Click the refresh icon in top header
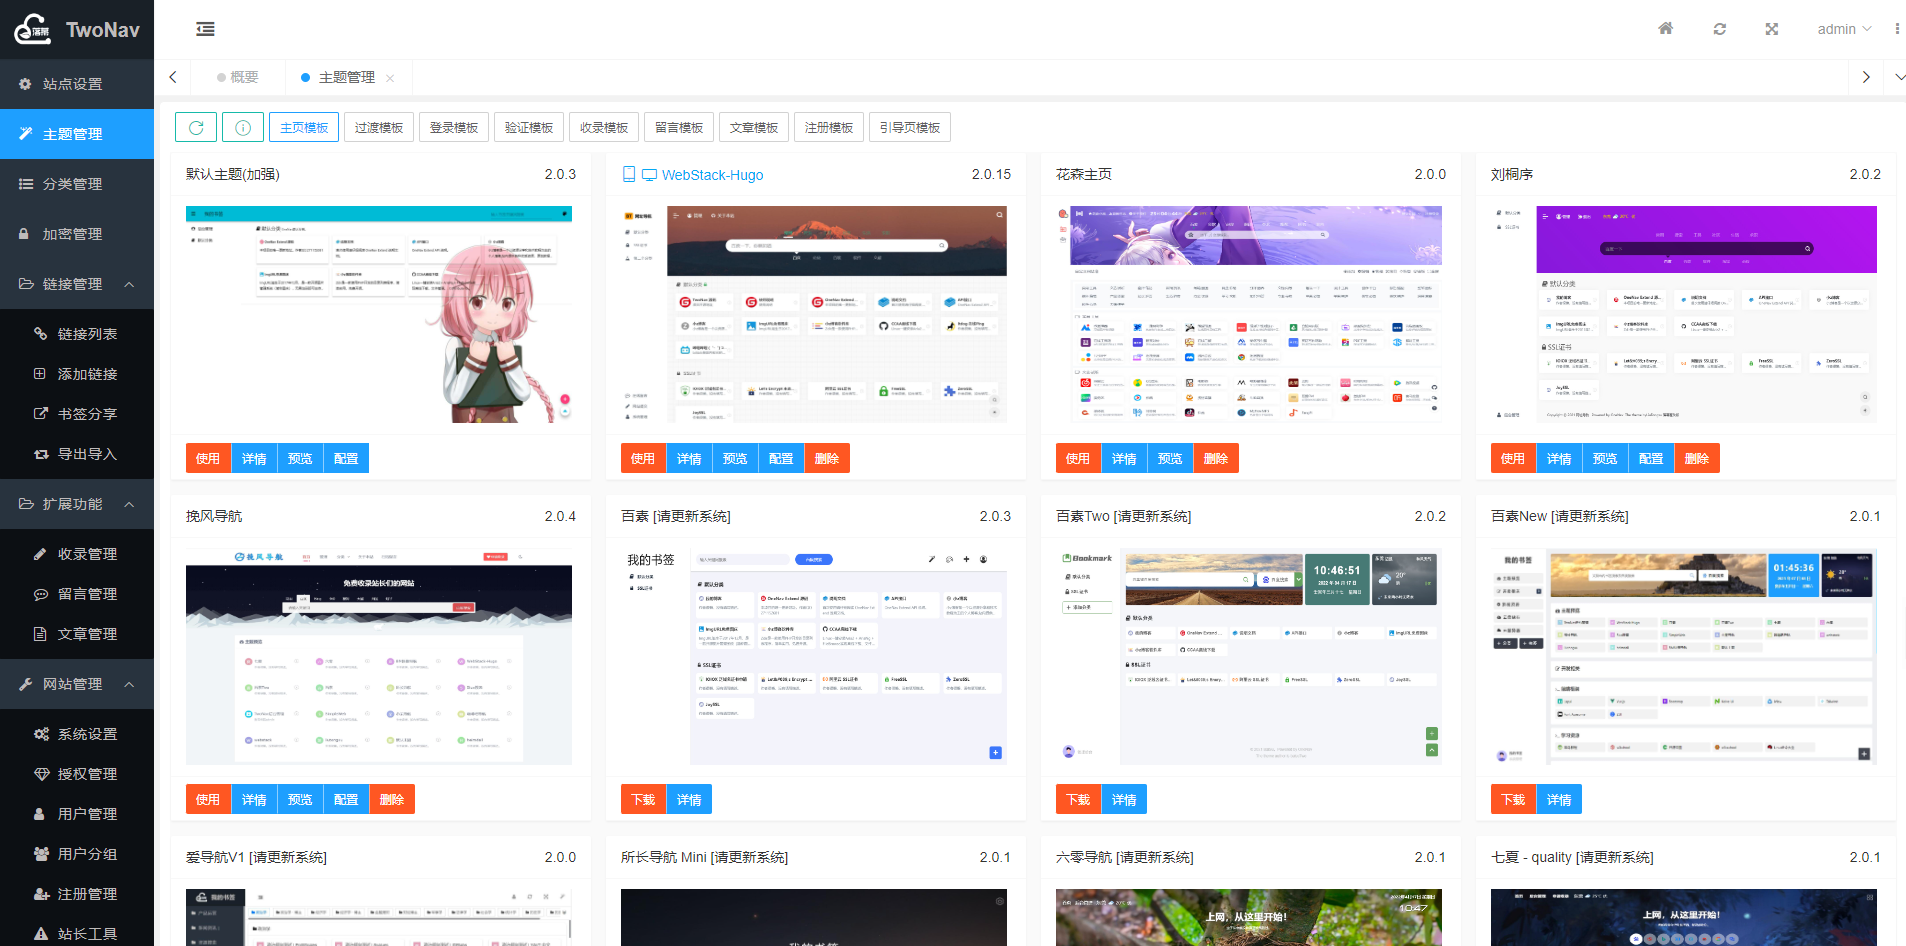The height and width of the screenshot is (946, 1906). [1719, 29]
